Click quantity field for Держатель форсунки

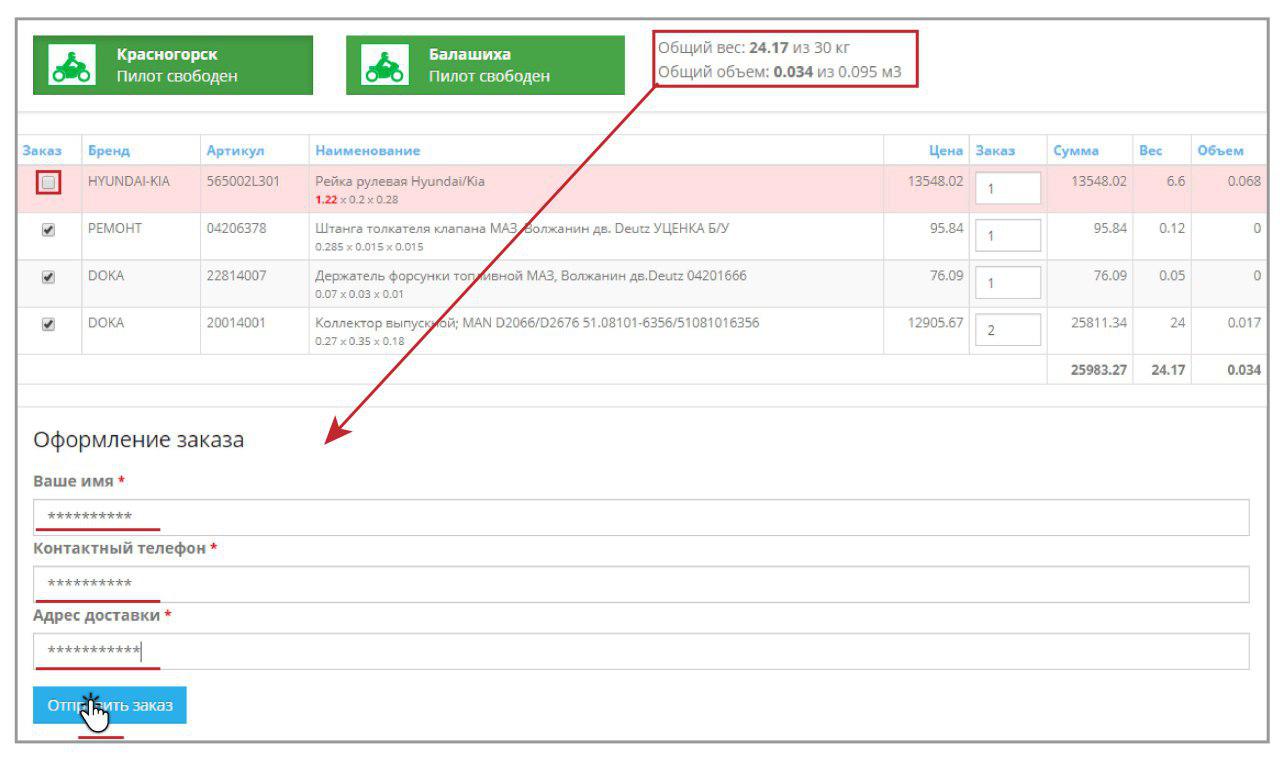point(1007,282)
